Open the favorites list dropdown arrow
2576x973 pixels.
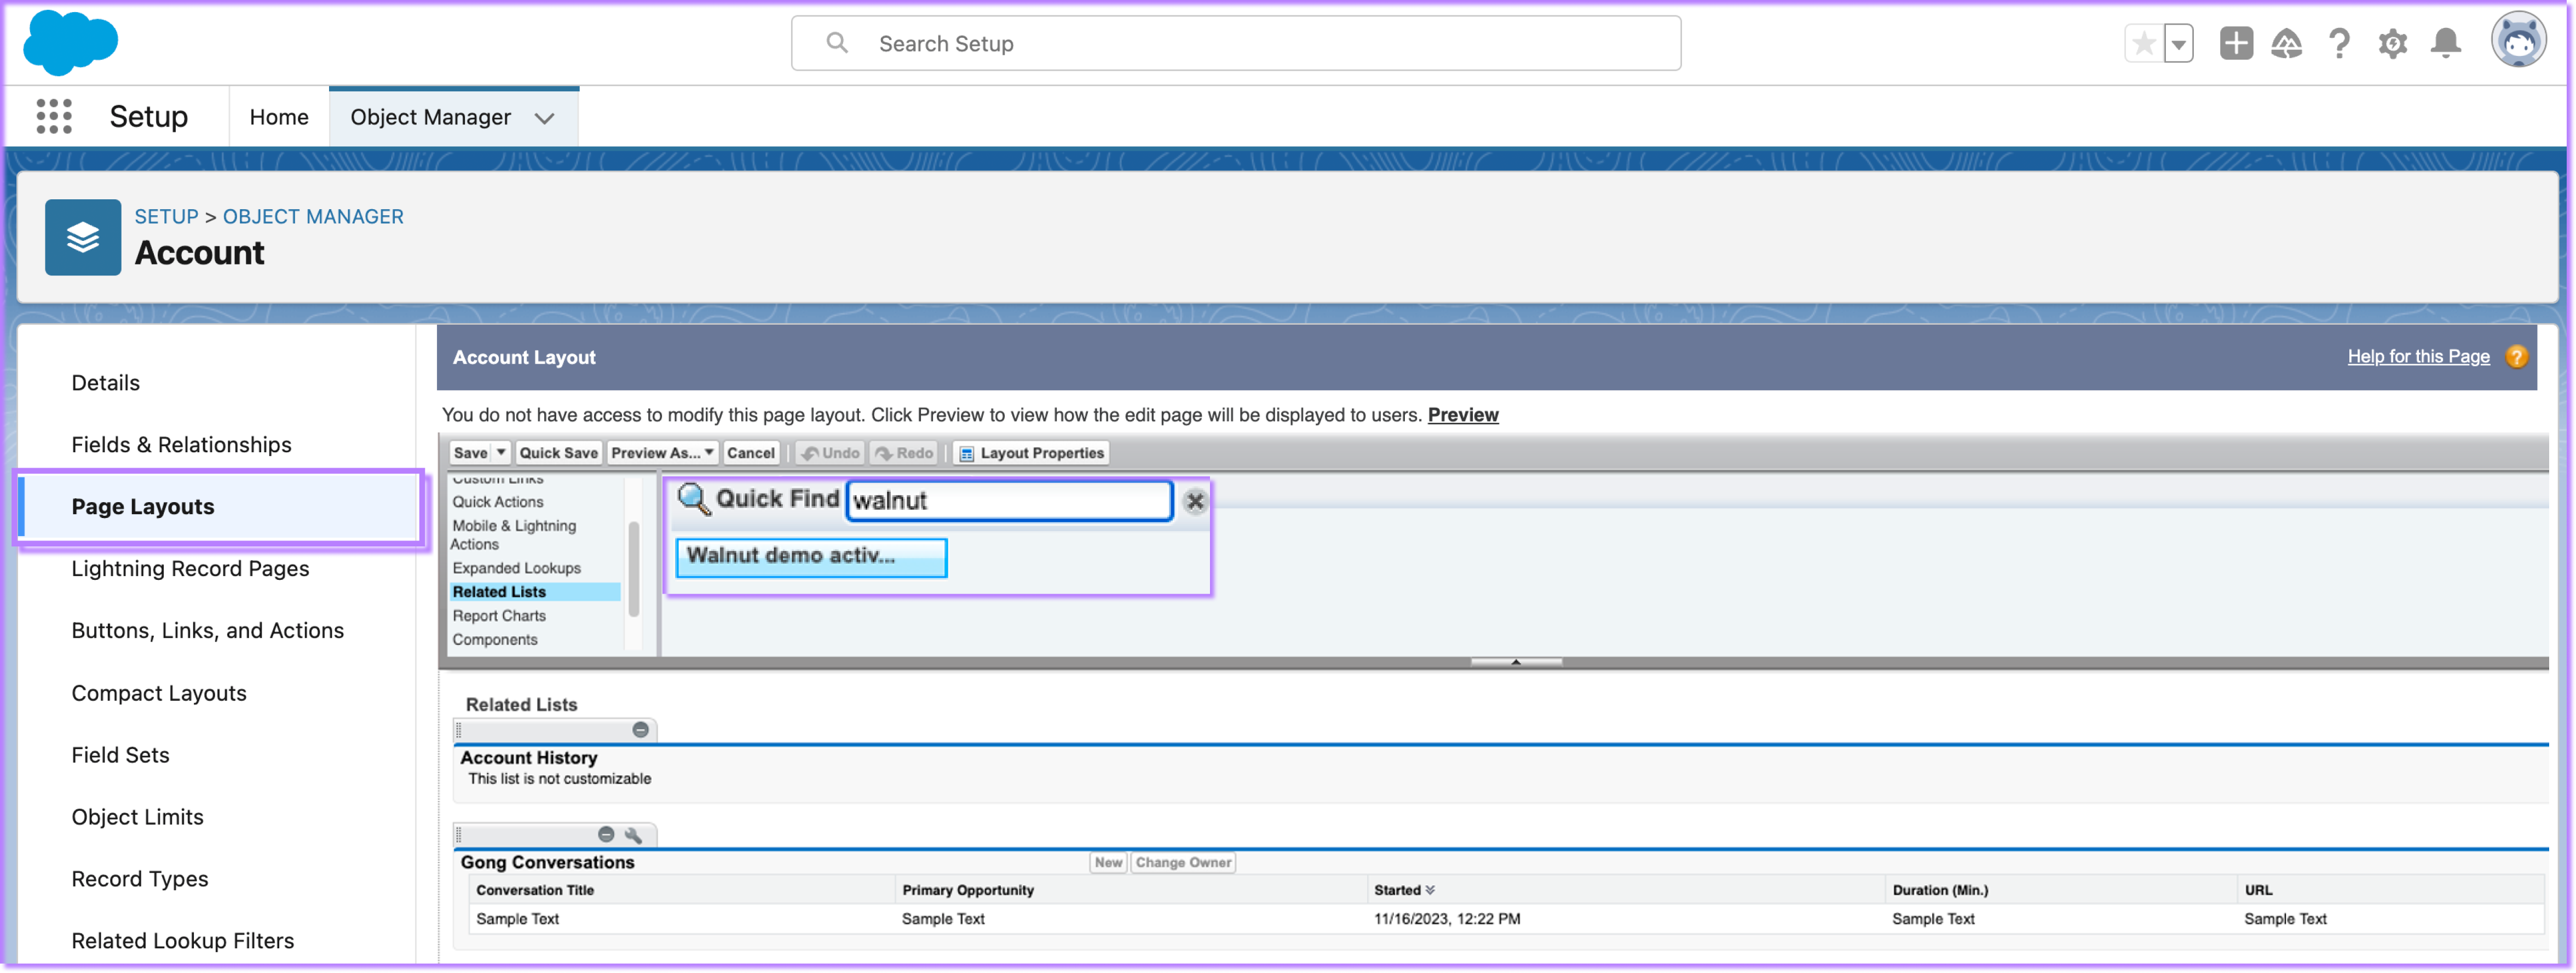2178,43
